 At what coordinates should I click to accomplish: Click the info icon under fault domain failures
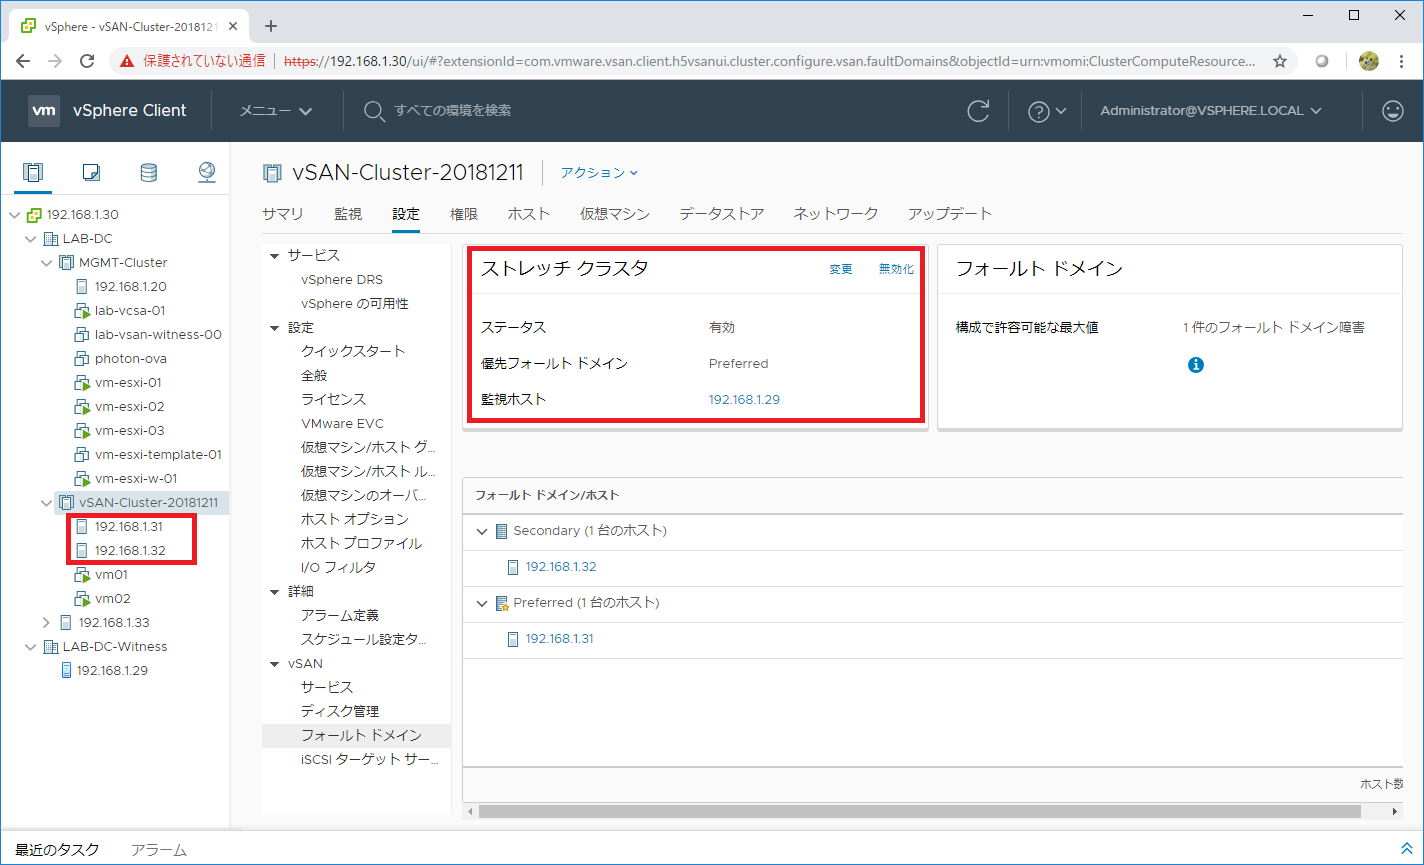[x=1195, y=365]
